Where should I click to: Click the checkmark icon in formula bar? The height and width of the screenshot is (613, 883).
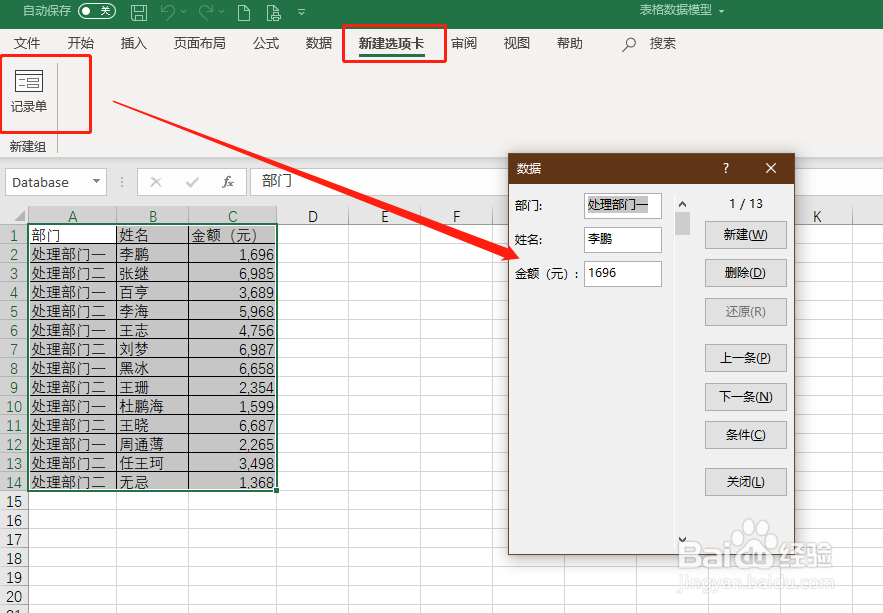(x=190, y=182)
